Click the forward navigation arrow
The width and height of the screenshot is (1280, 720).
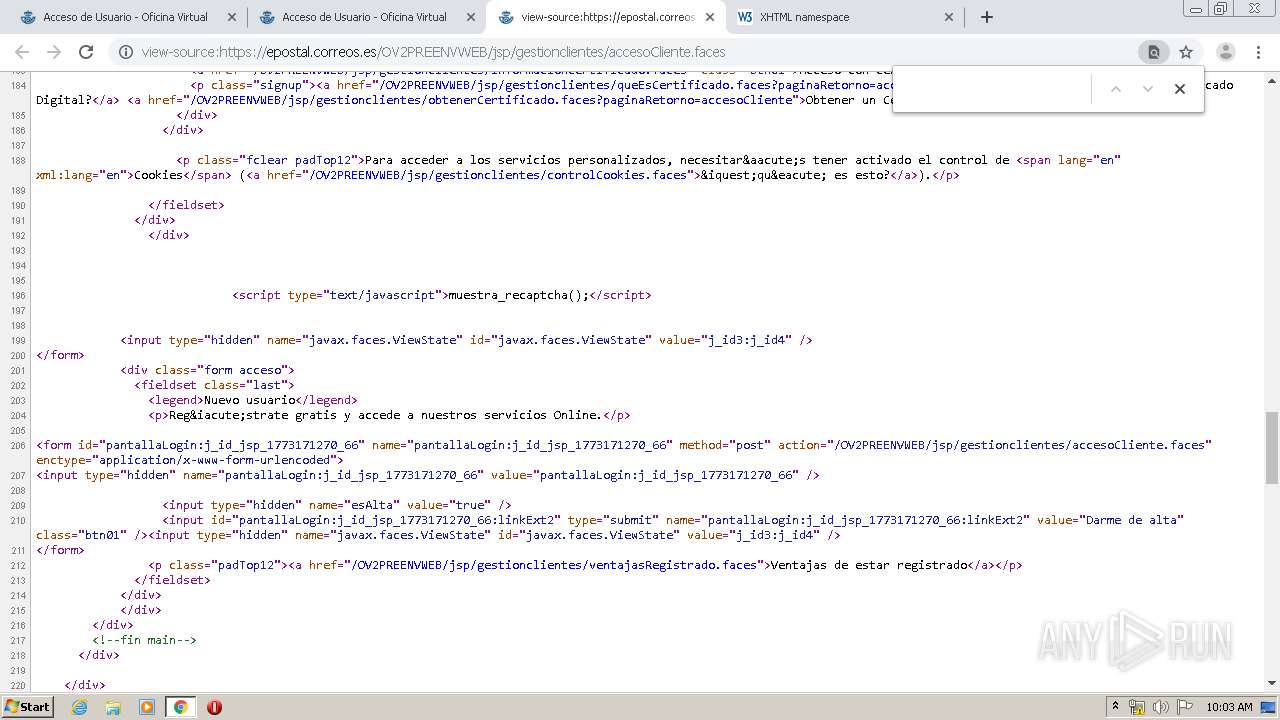[x=54, y=52]
